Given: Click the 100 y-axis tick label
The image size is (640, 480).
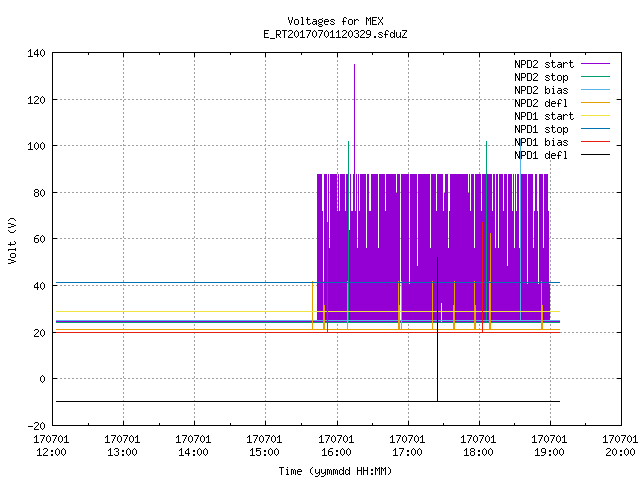Looking at the screenshot, I should (x=36, y=146).
